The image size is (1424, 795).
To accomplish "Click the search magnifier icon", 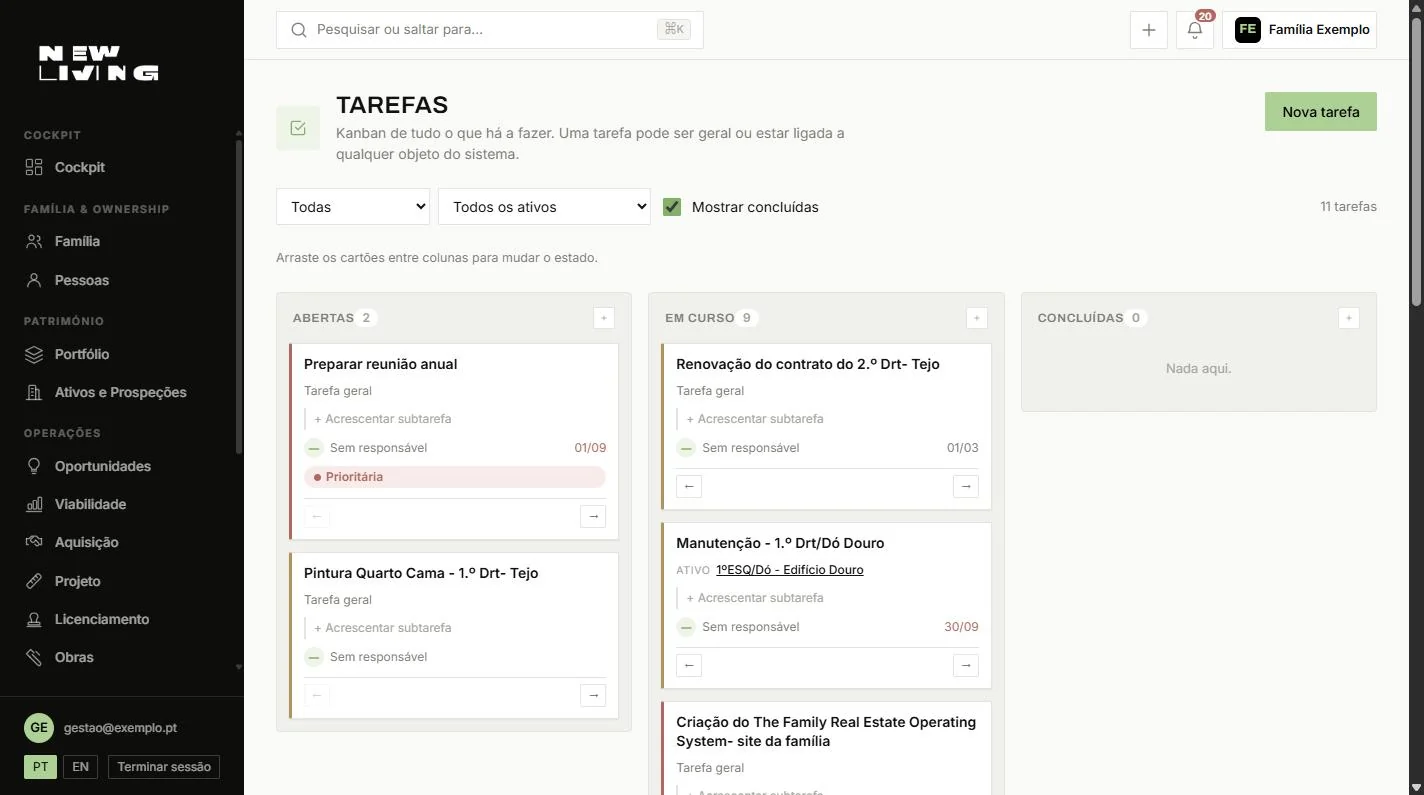I will tap(298, 30).
